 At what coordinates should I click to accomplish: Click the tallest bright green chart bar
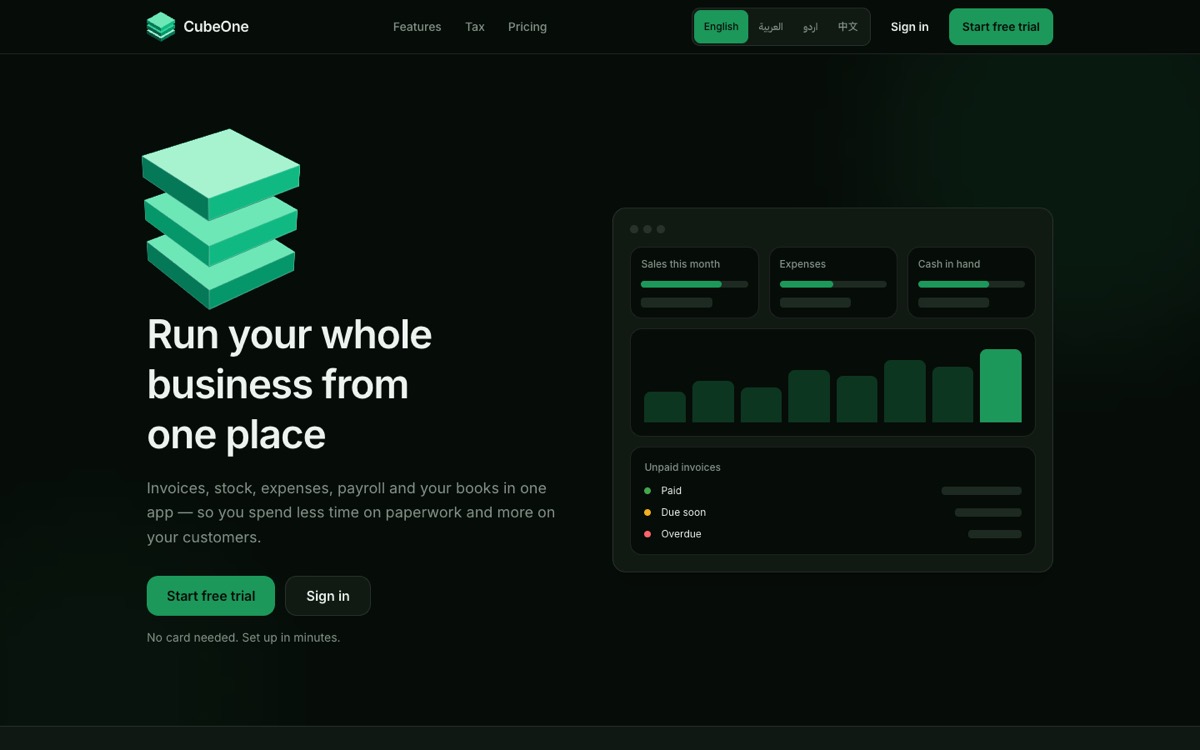click(1001, 386)
